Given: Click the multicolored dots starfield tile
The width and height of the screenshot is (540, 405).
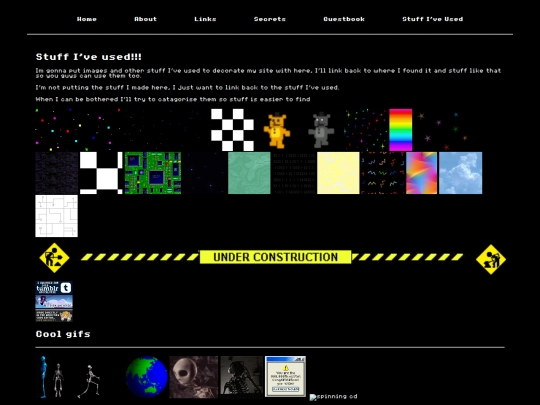Looking at the screenshot, I should coord(78,130).
